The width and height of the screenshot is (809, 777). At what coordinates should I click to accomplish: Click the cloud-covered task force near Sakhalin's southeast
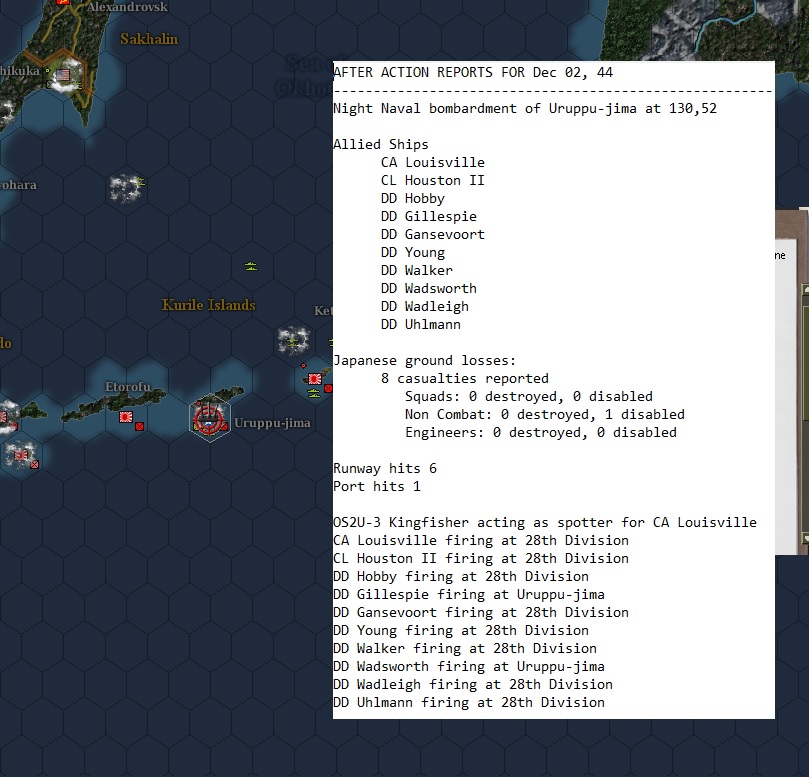click(x=126, y=188)
